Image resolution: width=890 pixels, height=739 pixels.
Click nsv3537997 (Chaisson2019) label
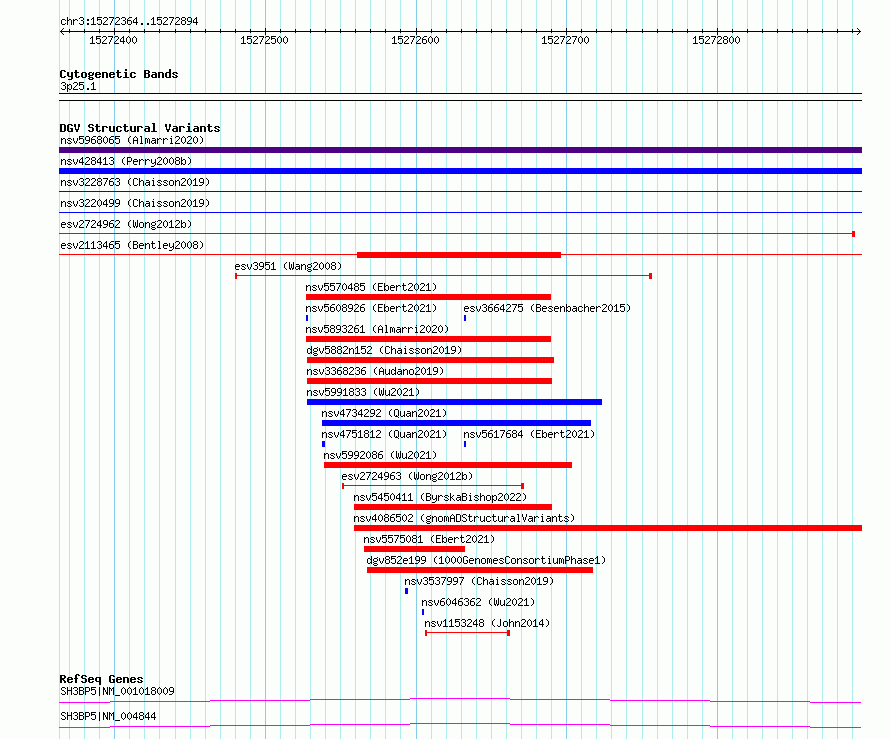(x=479, y=581)
